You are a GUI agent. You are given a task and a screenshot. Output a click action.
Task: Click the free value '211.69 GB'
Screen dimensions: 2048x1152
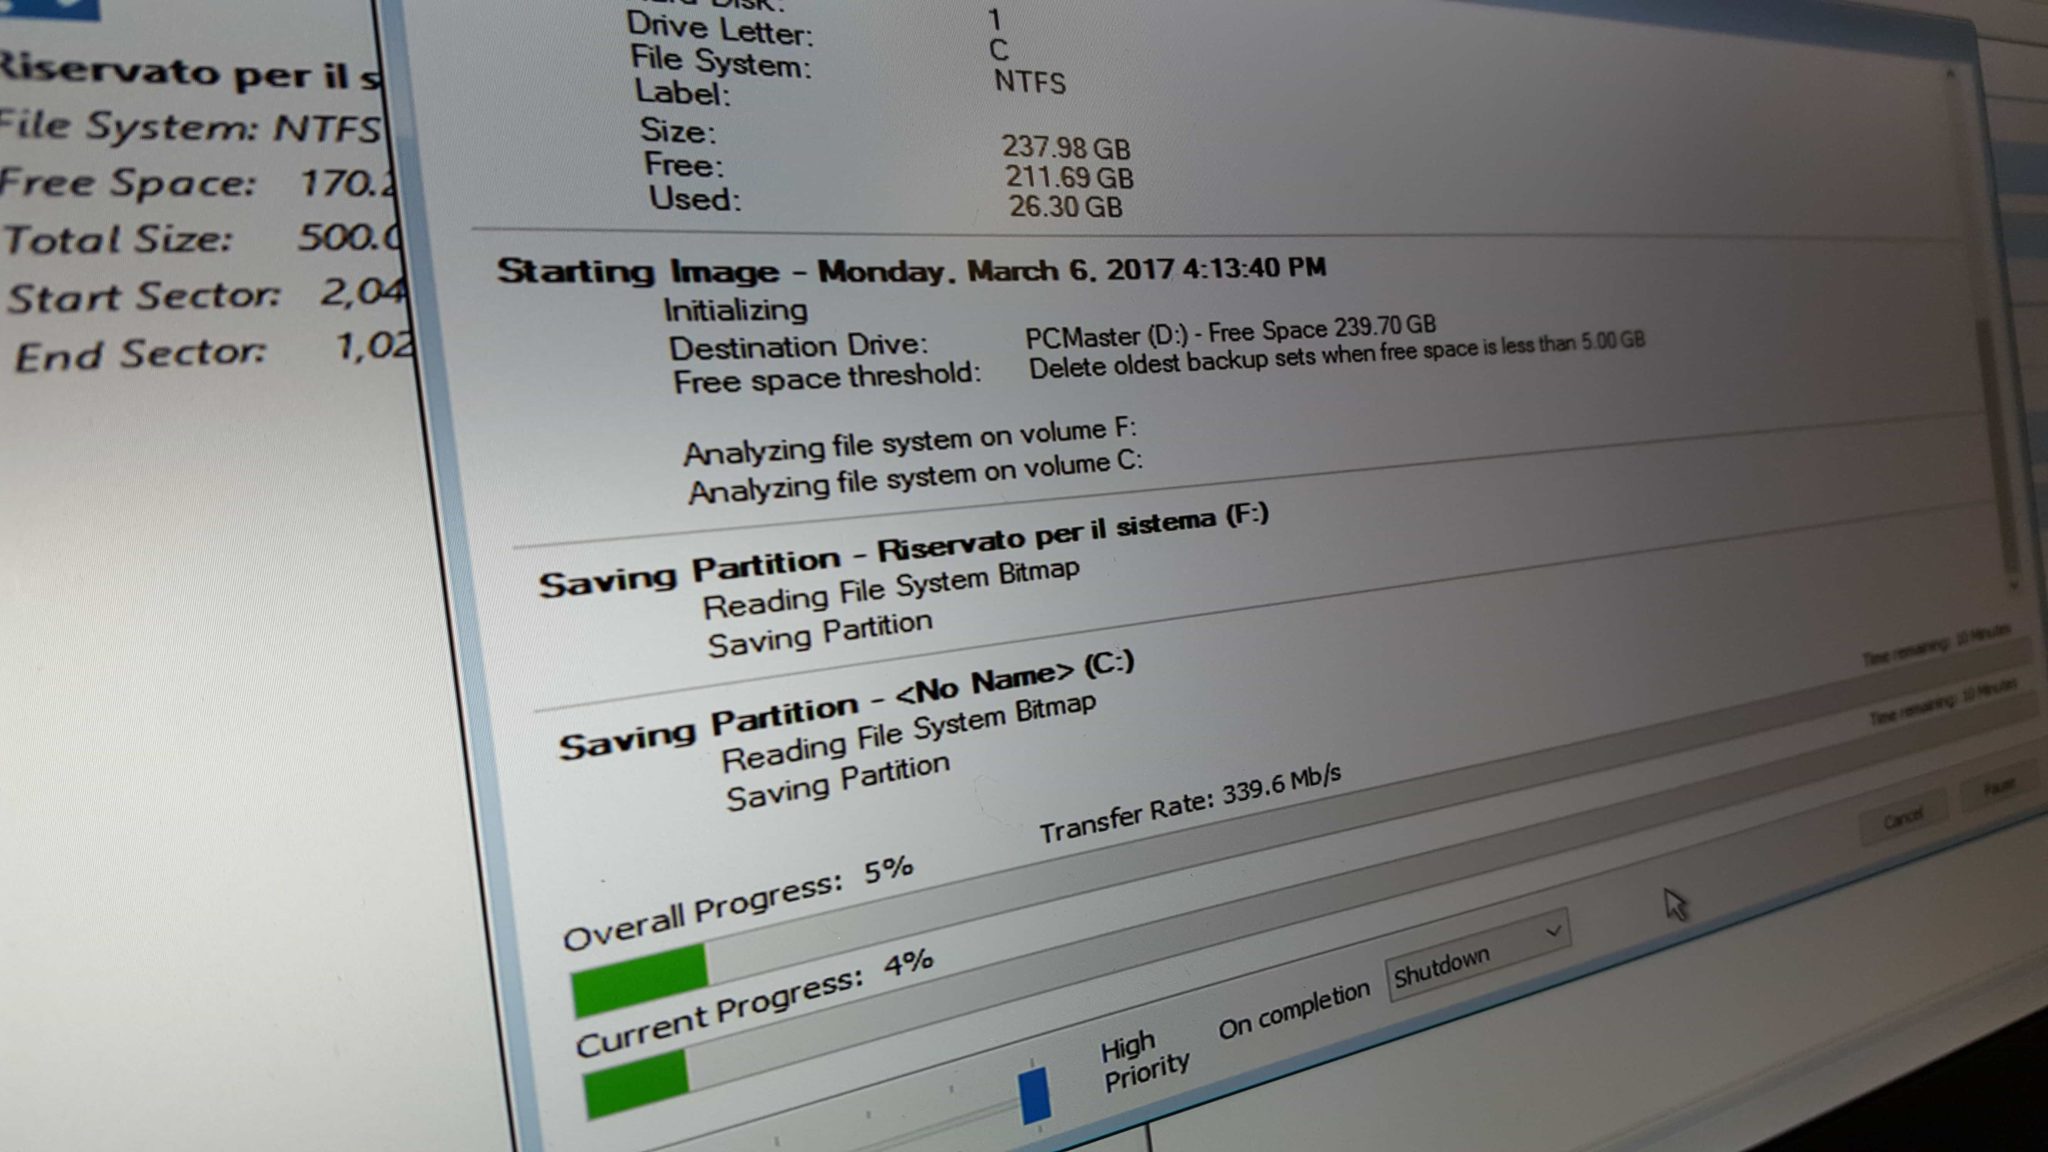(1069, 178)
